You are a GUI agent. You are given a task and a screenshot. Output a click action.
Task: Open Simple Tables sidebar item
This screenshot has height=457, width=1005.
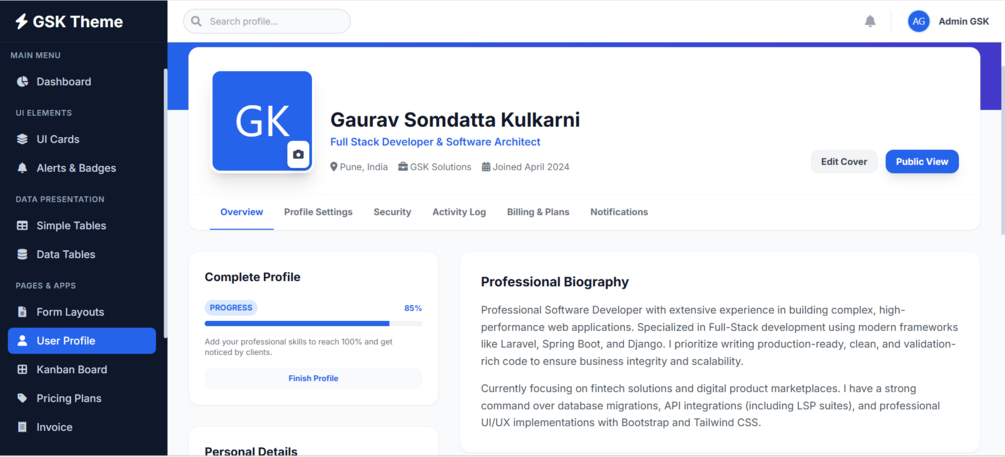(82, 226)
